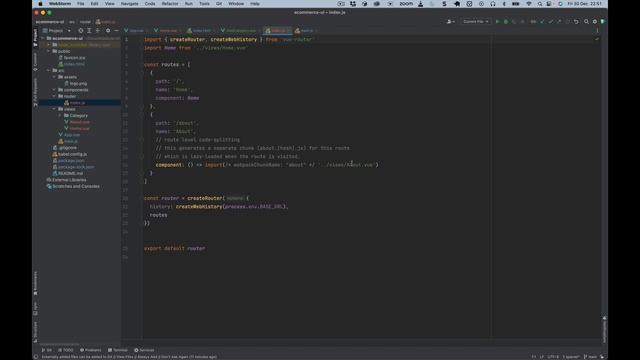The height and width of the screenshot is (360, 640).
Task: Open the Commit tool window stripe button
Action: pos(35,62)
